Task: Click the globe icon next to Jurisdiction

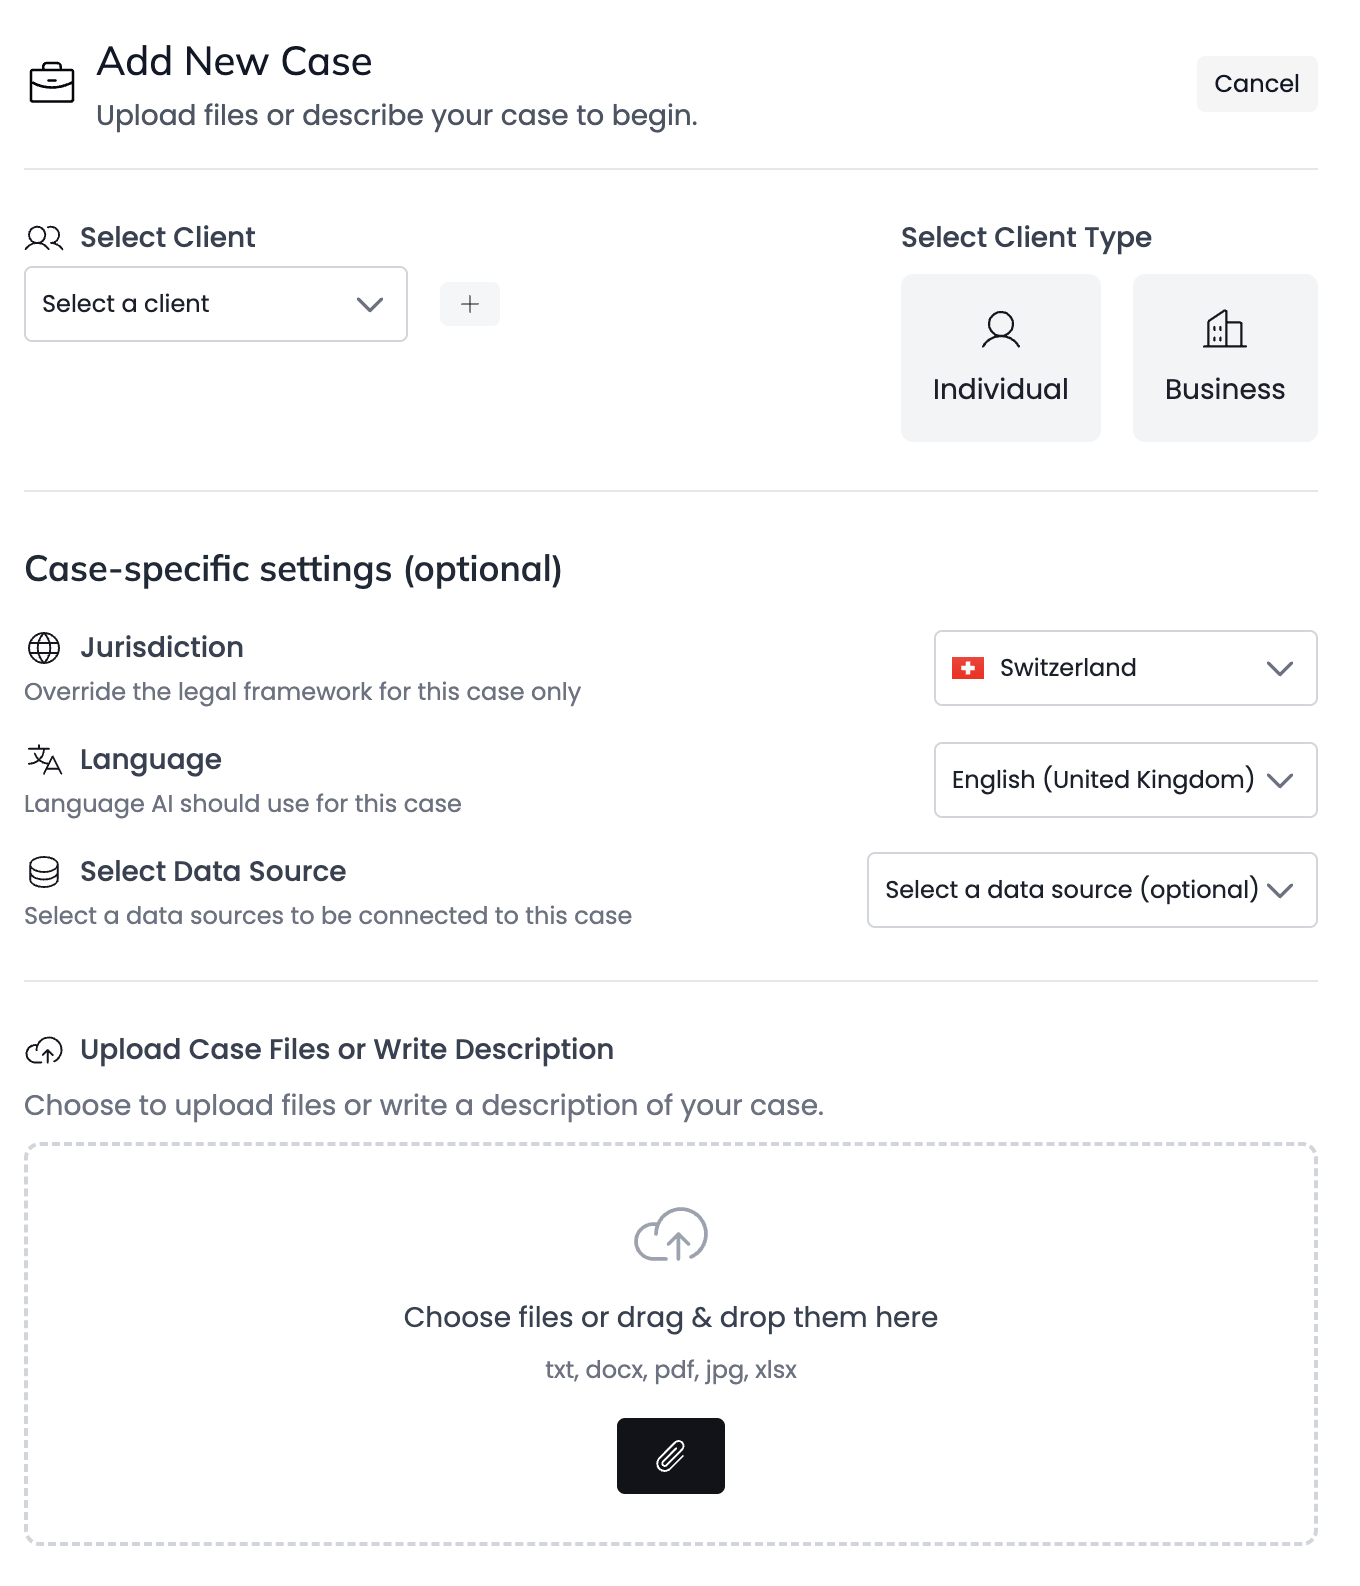Action: pyautogui.click(x=44, y=648)
